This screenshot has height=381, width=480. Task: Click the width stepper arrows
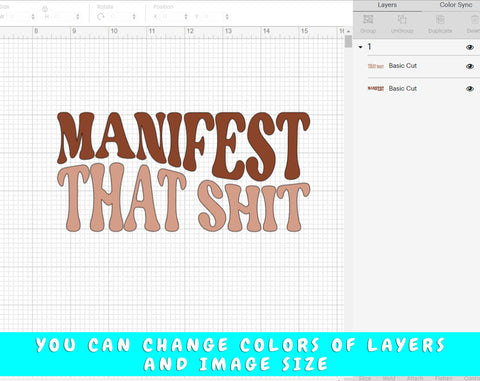pos(33,16)
